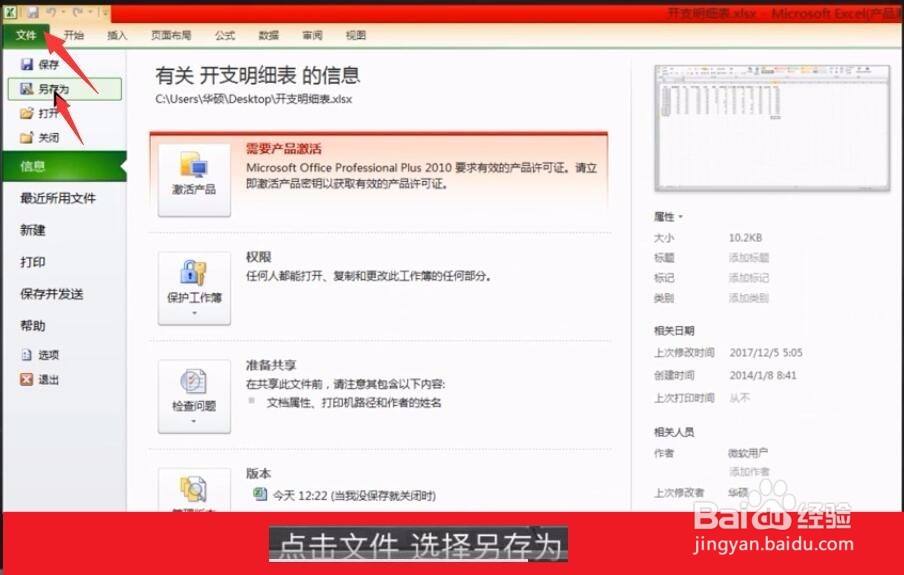The height and width of the screenshot is (575, 904).
Task: Click the 版本 section heading
Action: [x=258, y=473]
